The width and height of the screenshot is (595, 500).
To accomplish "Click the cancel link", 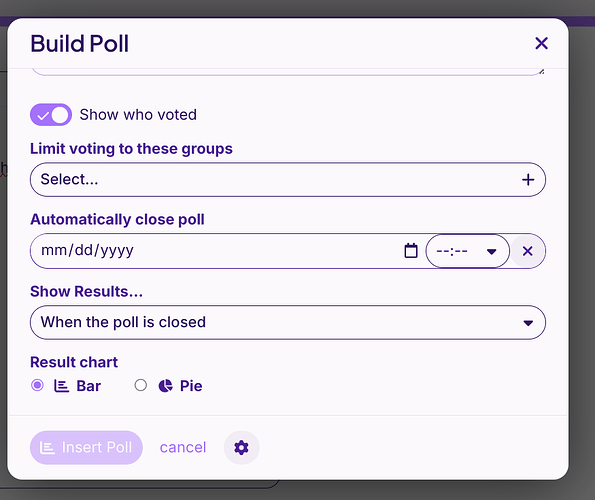I will tap(183, 448).
